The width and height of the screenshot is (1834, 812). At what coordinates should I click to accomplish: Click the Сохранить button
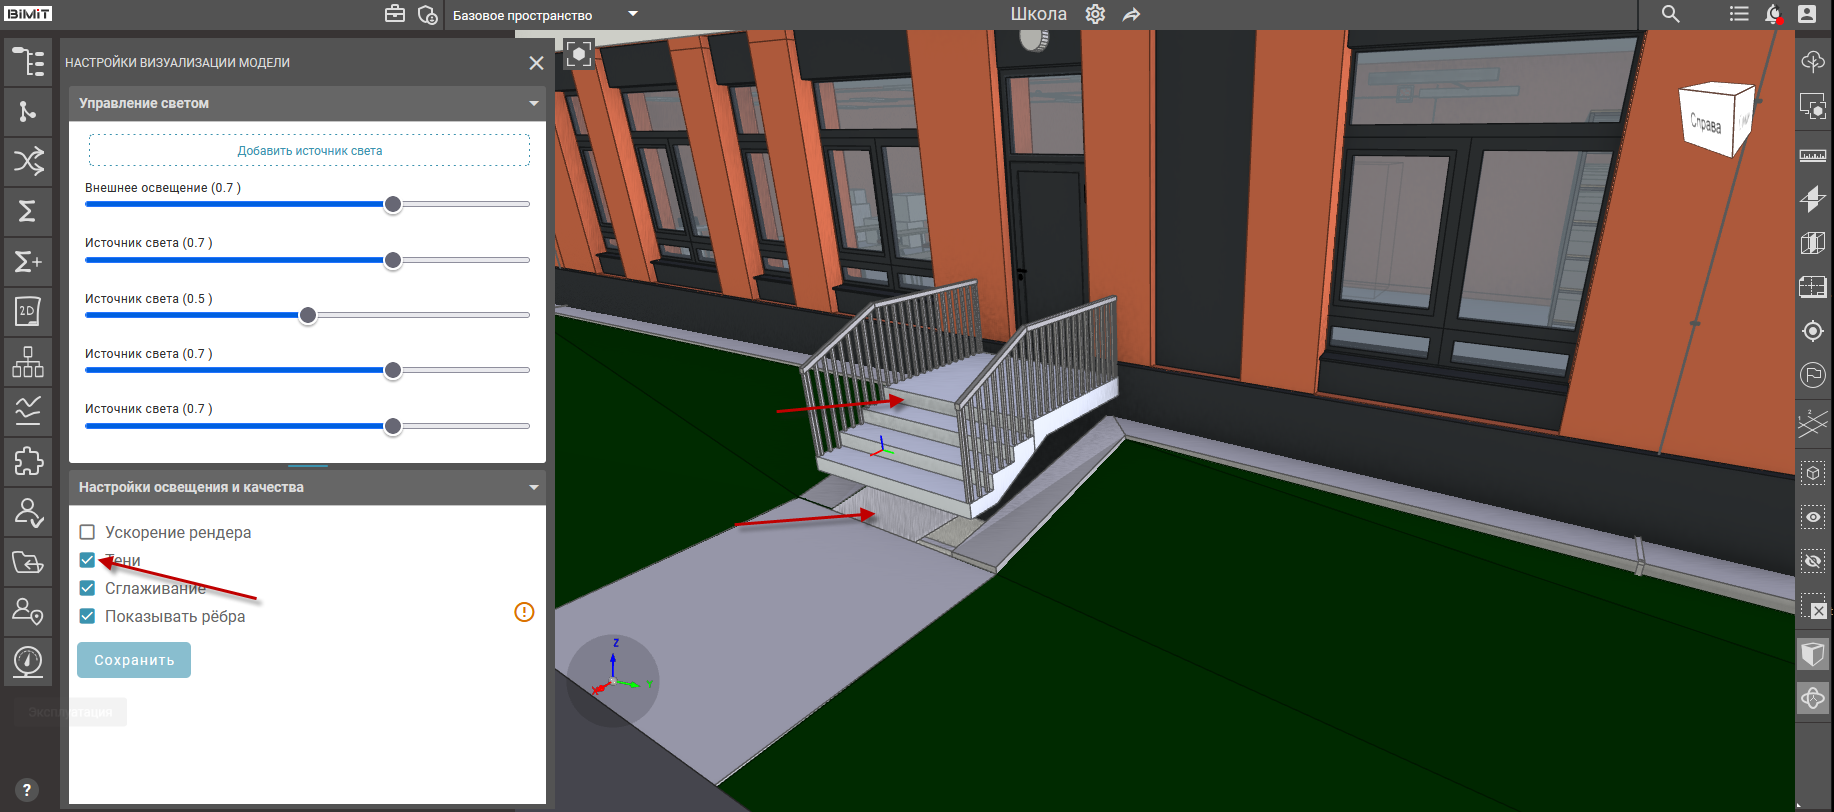coord(134,660)
